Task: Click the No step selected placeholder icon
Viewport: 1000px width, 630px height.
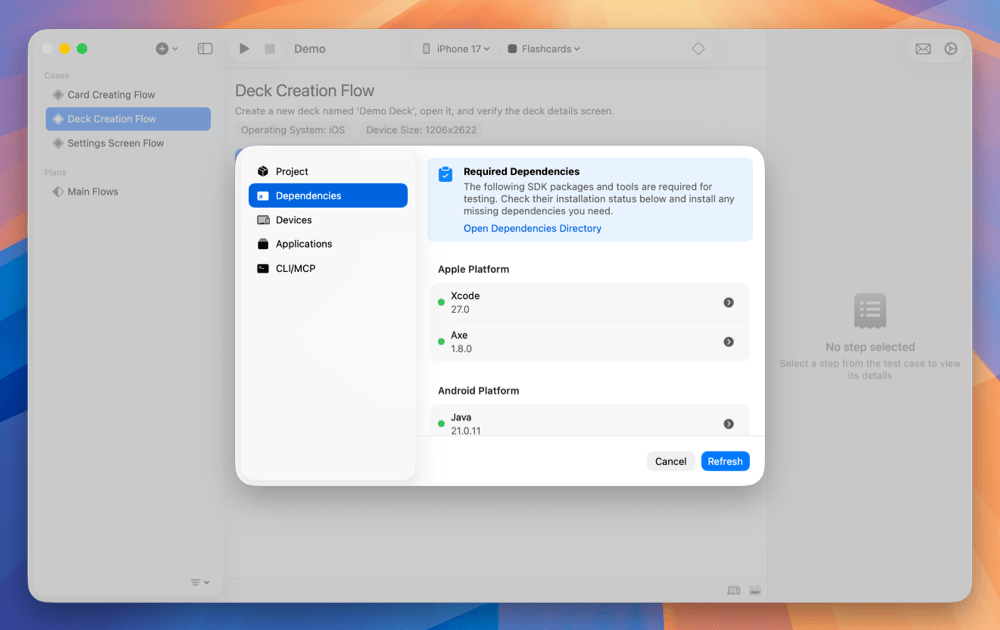Action: point(870,311)
